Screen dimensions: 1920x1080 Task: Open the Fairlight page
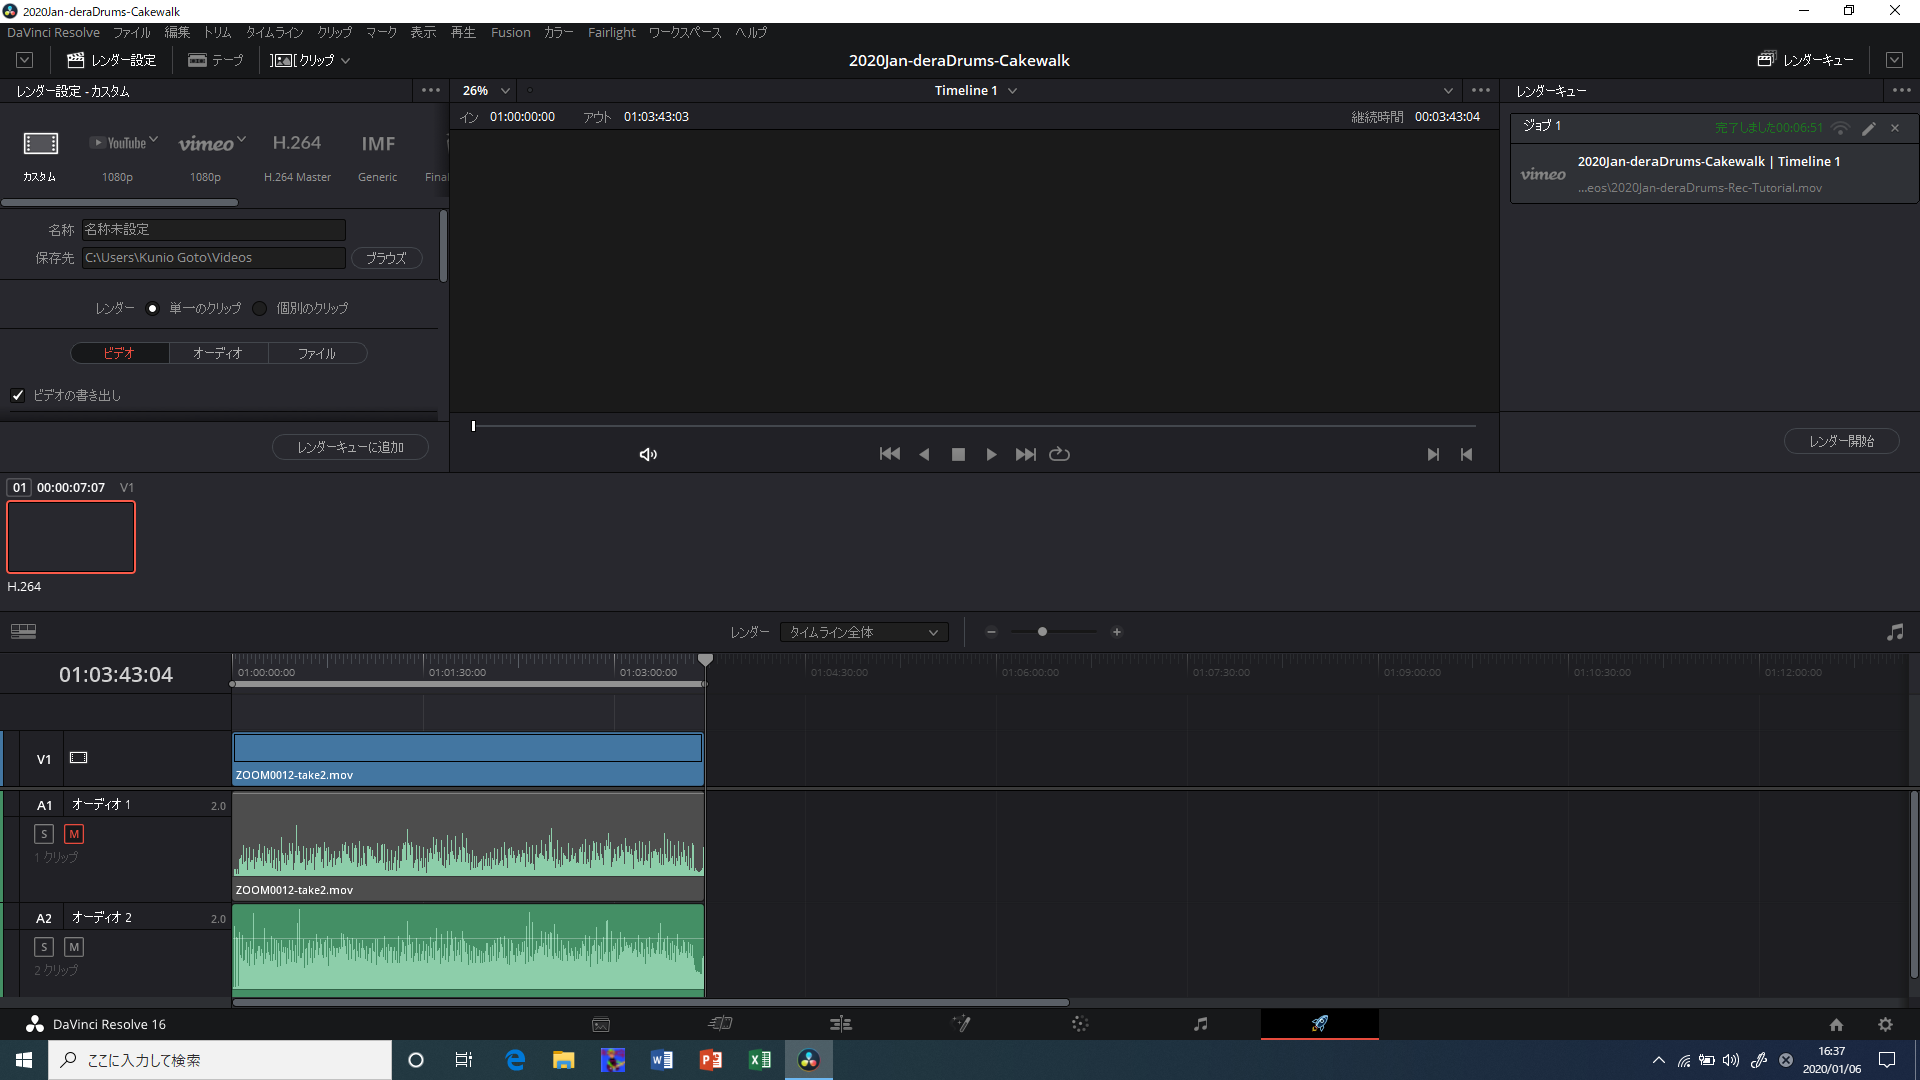[x=1201, y=1024]
